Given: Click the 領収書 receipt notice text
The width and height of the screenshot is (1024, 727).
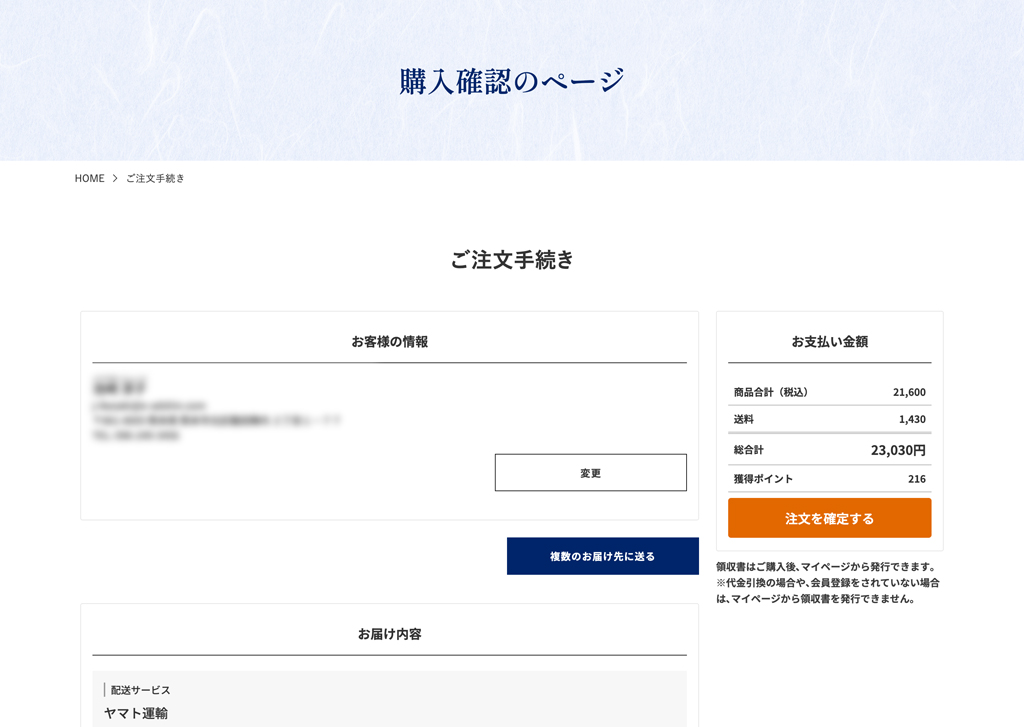Looking at the screenshot, I should click(x=828, y=583).
